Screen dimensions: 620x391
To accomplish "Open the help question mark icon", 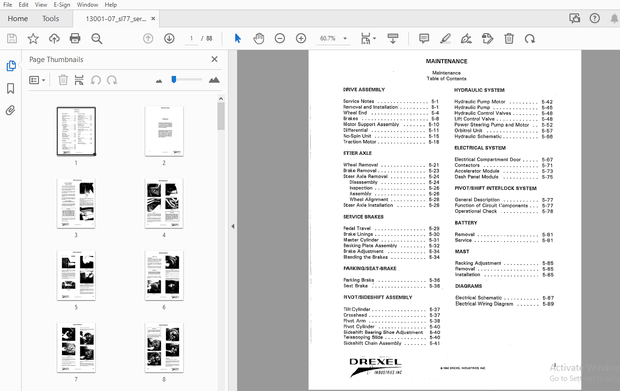I will pos(595,18).
